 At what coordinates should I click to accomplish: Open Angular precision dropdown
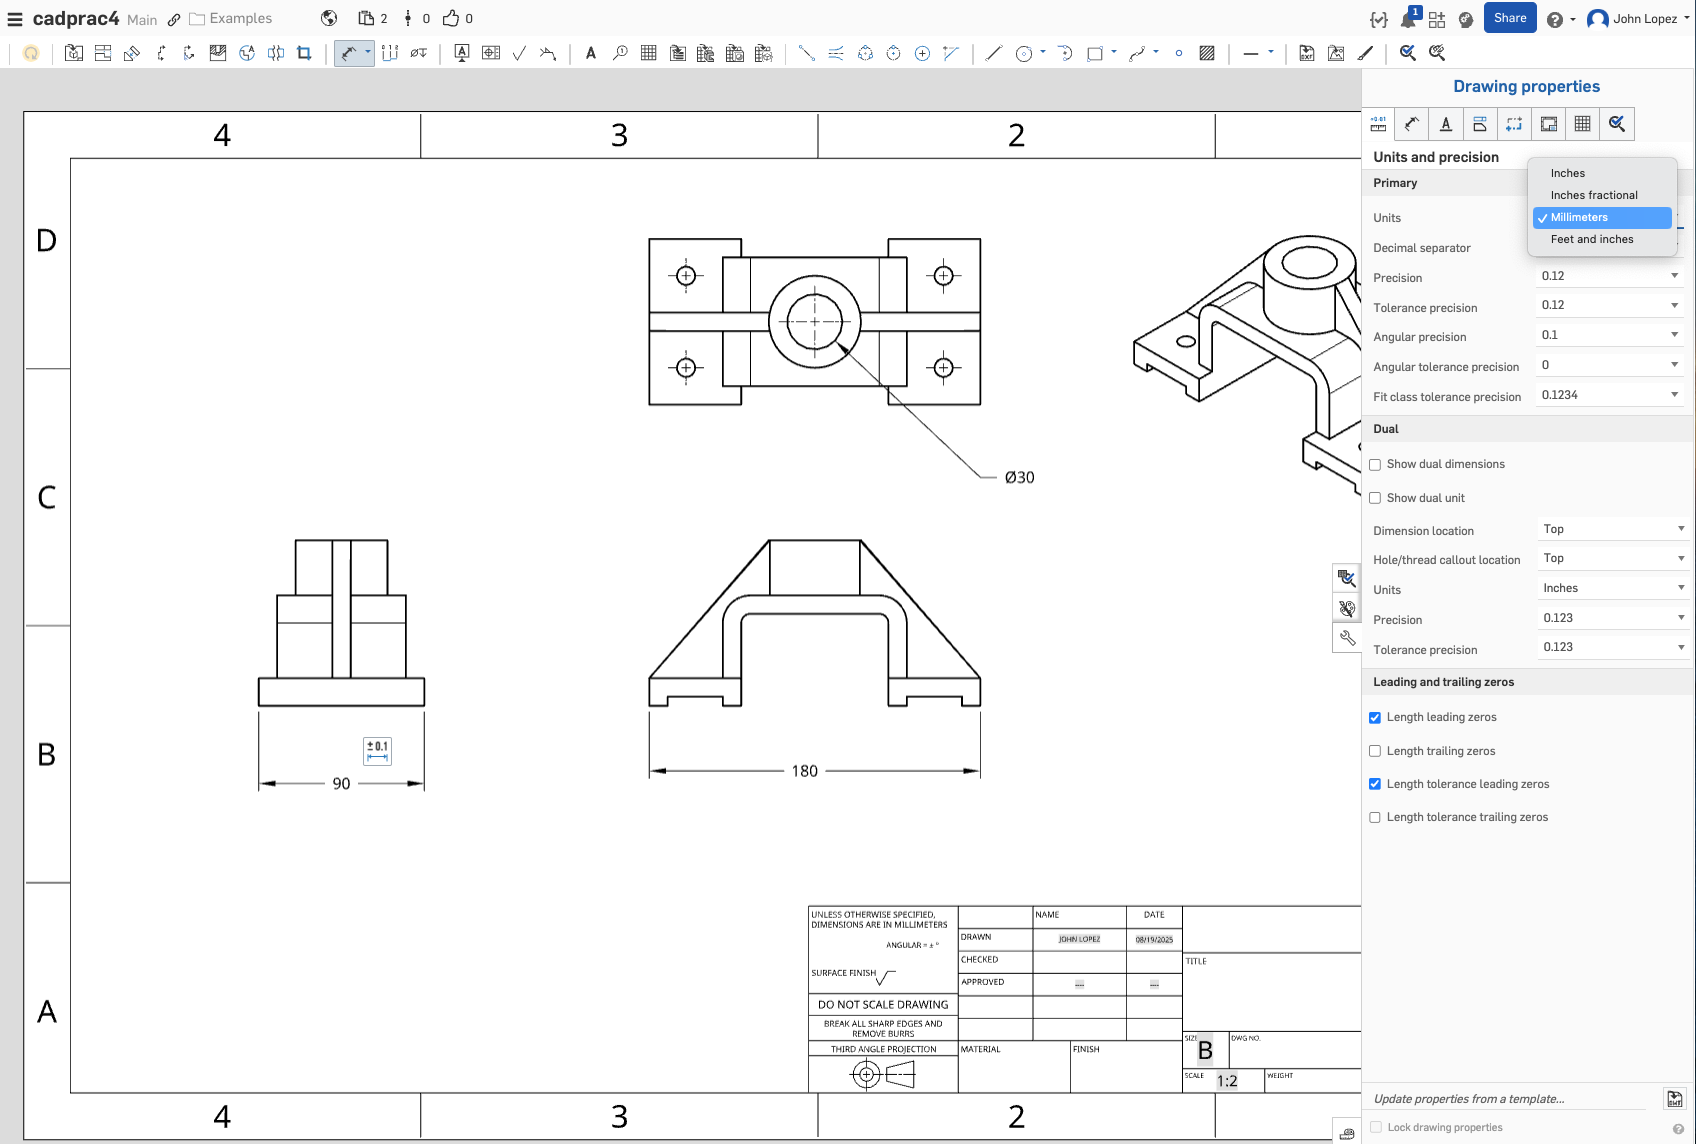1610,335
